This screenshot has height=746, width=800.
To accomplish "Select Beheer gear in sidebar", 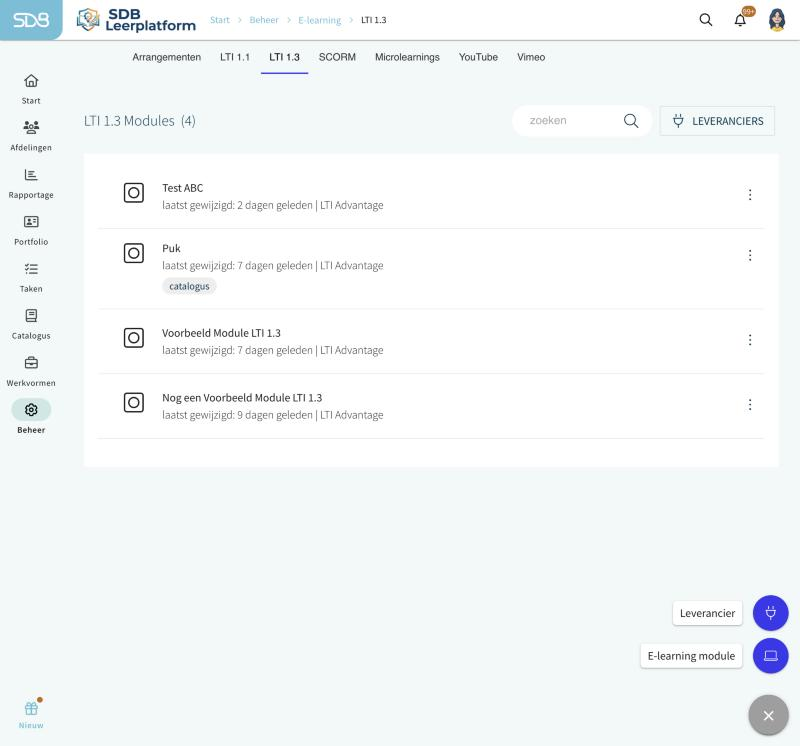I will tap(31, 410).
